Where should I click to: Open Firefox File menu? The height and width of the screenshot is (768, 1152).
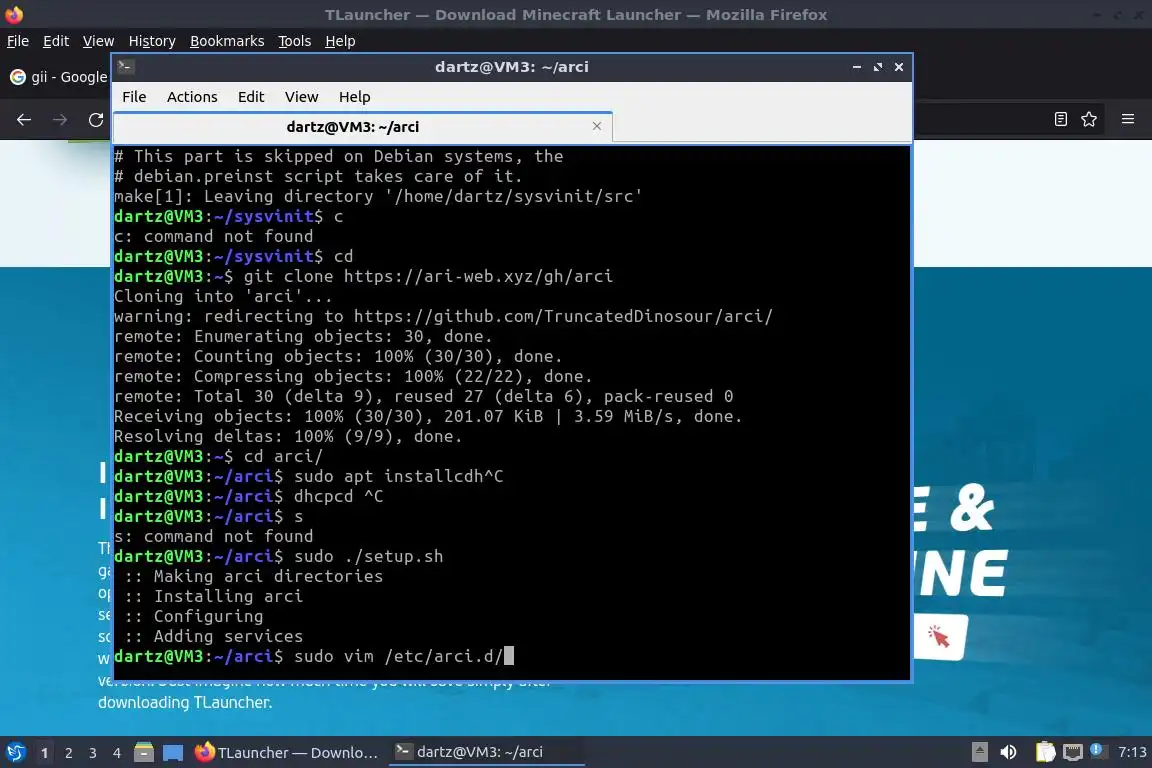click(x=18, y=41)
